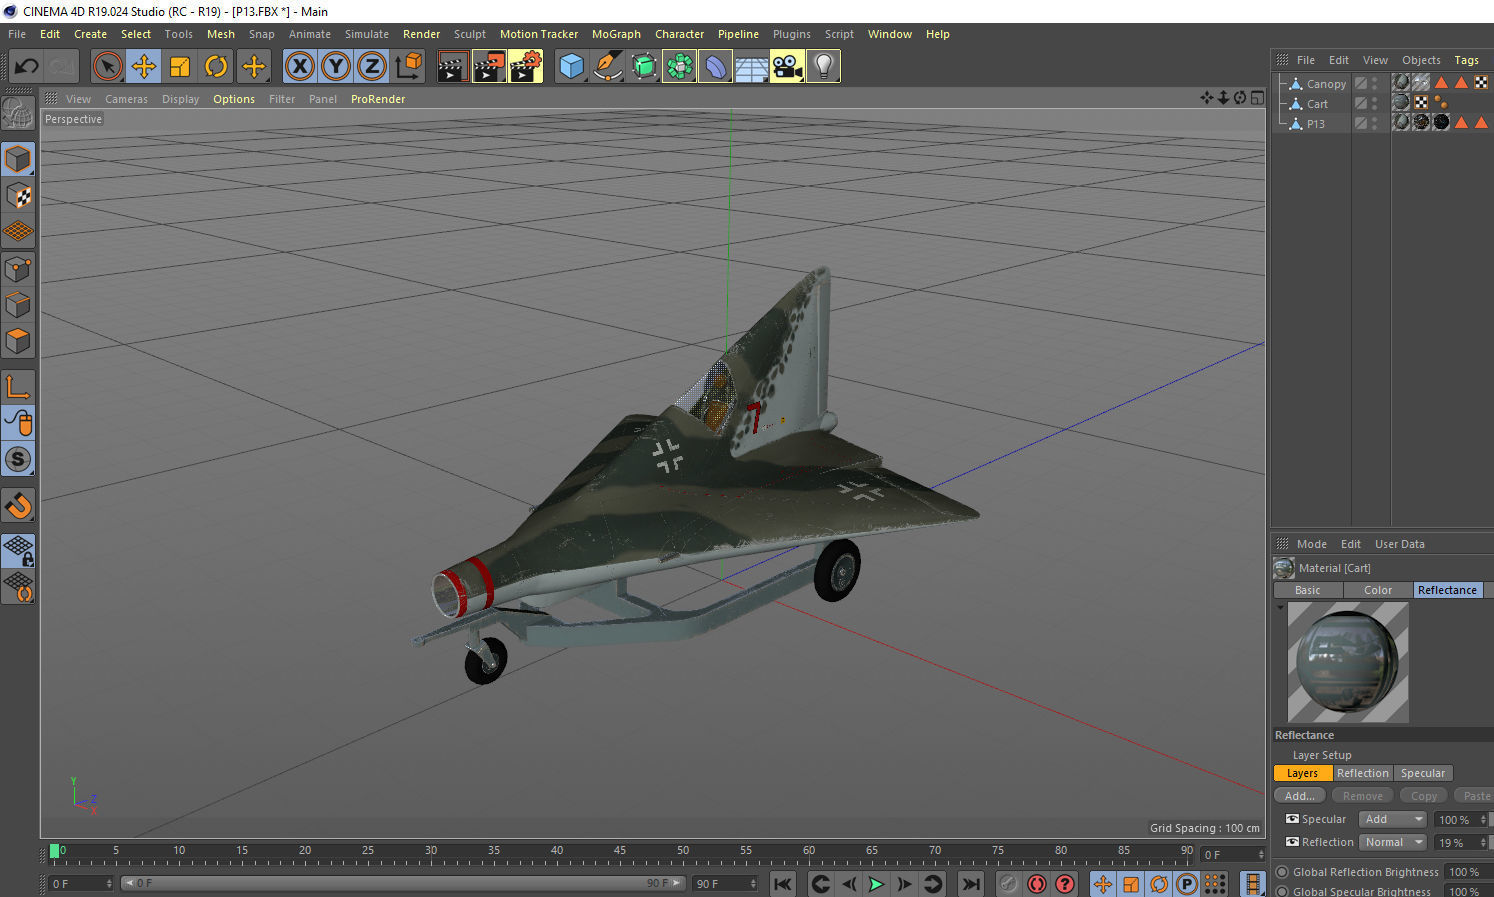Open the Simulate menu

point(367,34)
